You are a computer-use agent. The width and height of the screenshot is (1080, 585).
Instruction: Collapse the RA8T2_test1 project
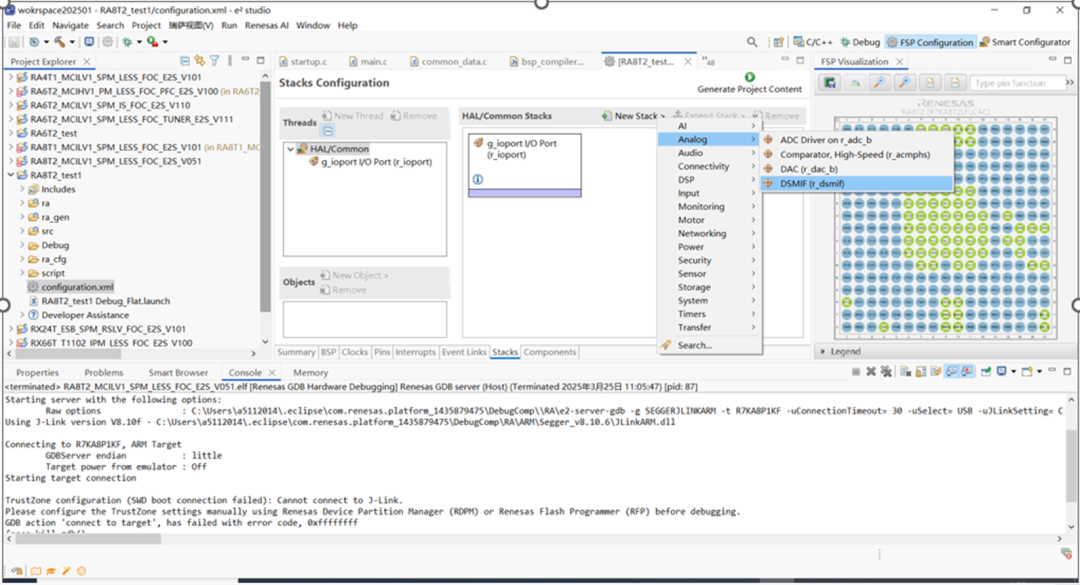10,175
